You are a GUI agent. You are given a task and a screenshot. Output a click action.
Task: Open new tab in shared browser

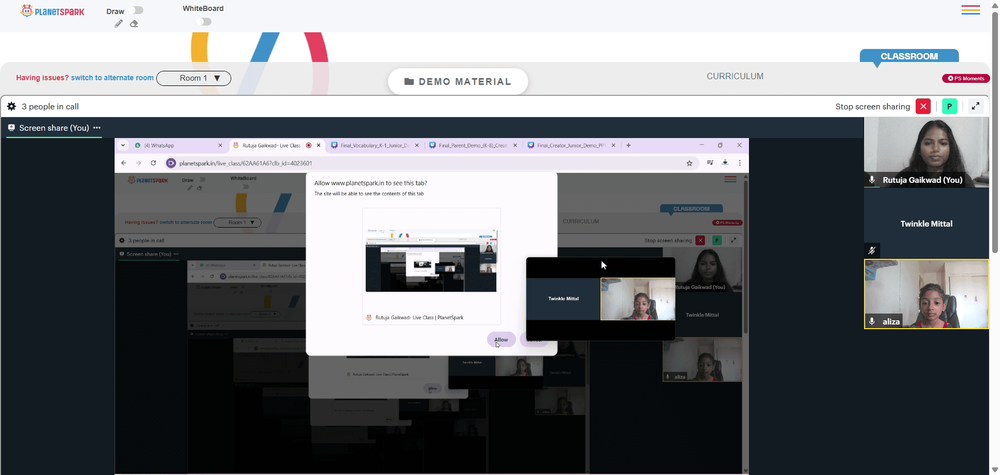(628, 145)
